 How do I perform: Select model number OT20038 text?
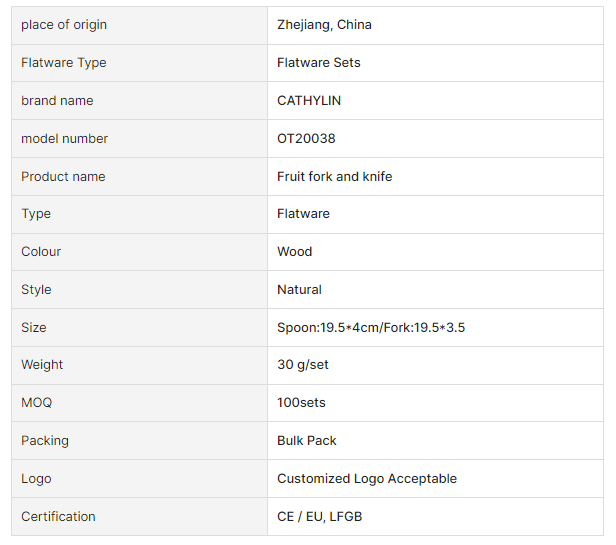tap(306, 139)
